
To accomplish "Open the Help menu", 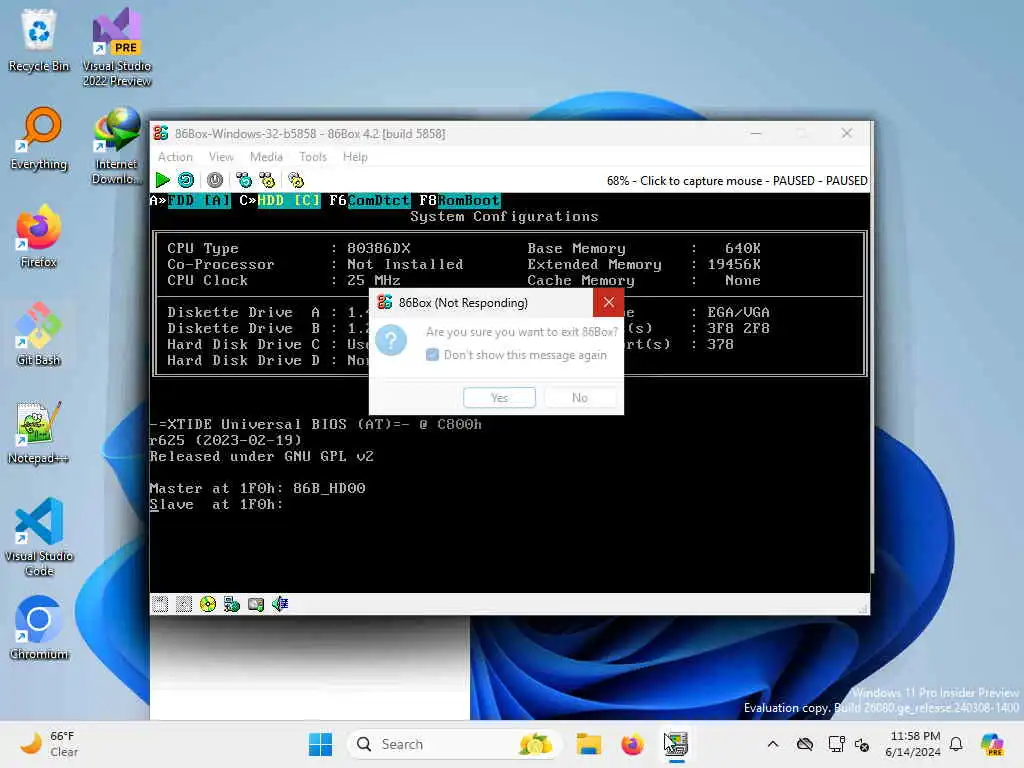I will click(355, 157).
